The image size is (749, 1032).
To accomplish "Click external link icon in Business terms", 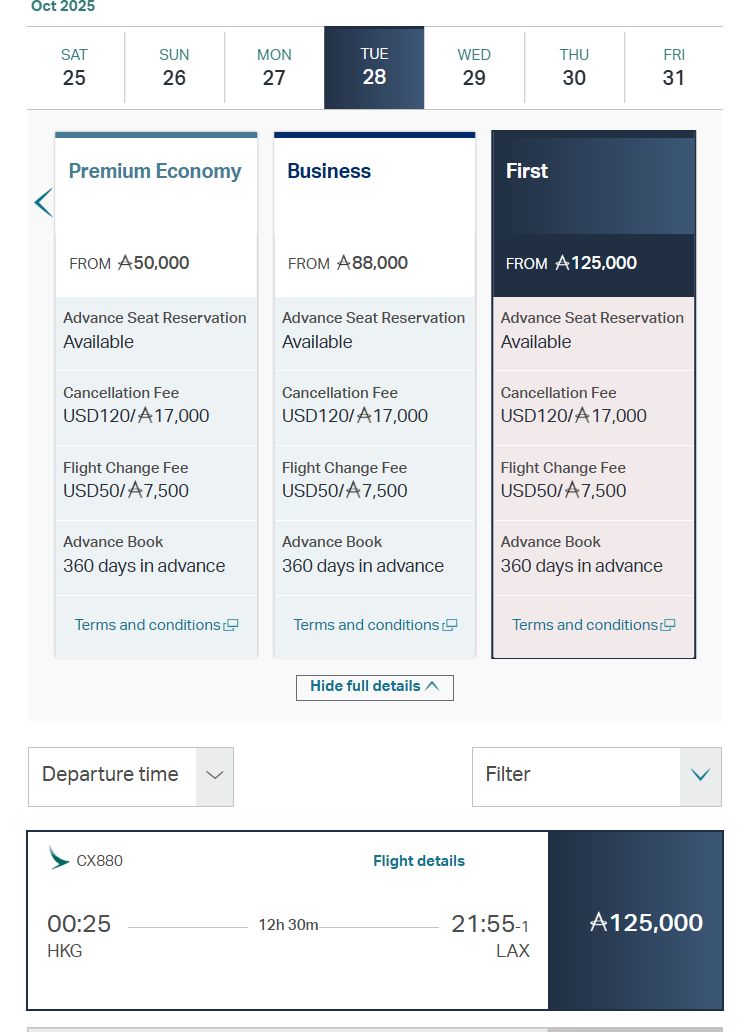I will tap(450, 626).
